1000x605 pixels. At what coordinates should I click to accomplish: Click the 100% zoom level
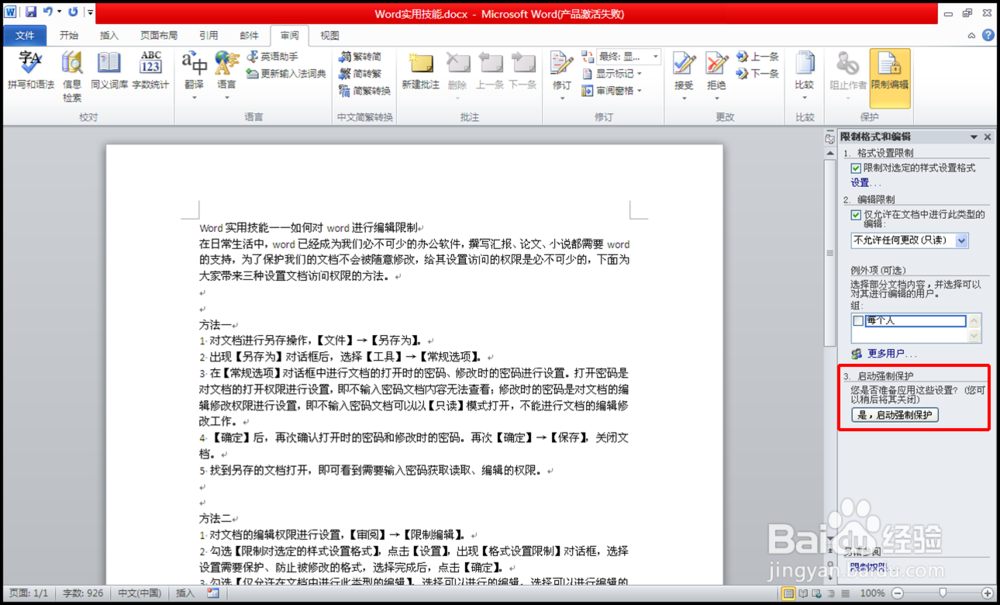coord(873,594)
